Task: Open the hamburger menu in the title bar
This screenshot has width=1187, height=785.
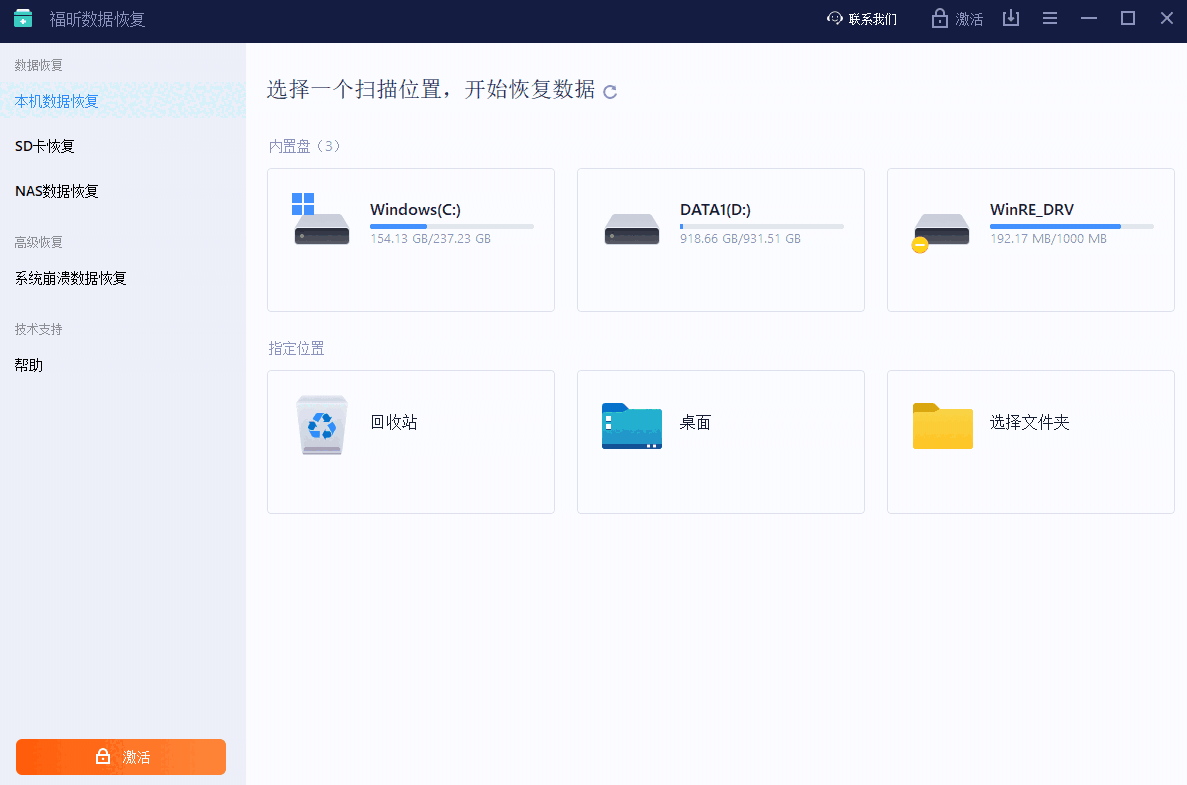Action: tap(1049, 18)
